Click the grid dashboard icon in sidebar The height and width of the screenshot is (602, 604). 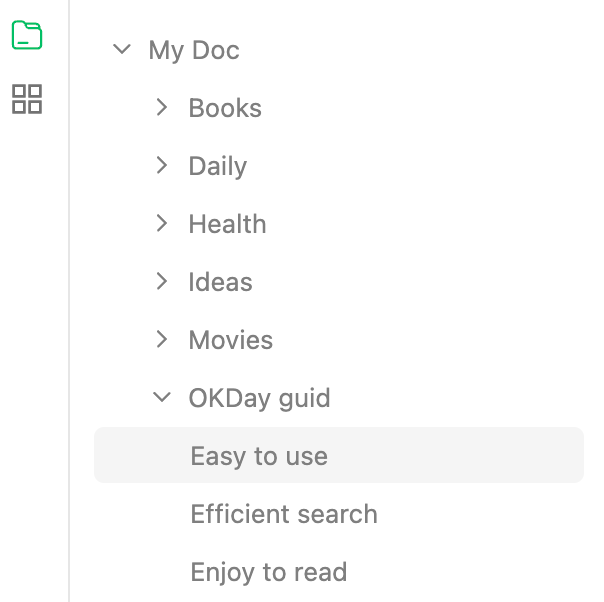click(27, 99)
